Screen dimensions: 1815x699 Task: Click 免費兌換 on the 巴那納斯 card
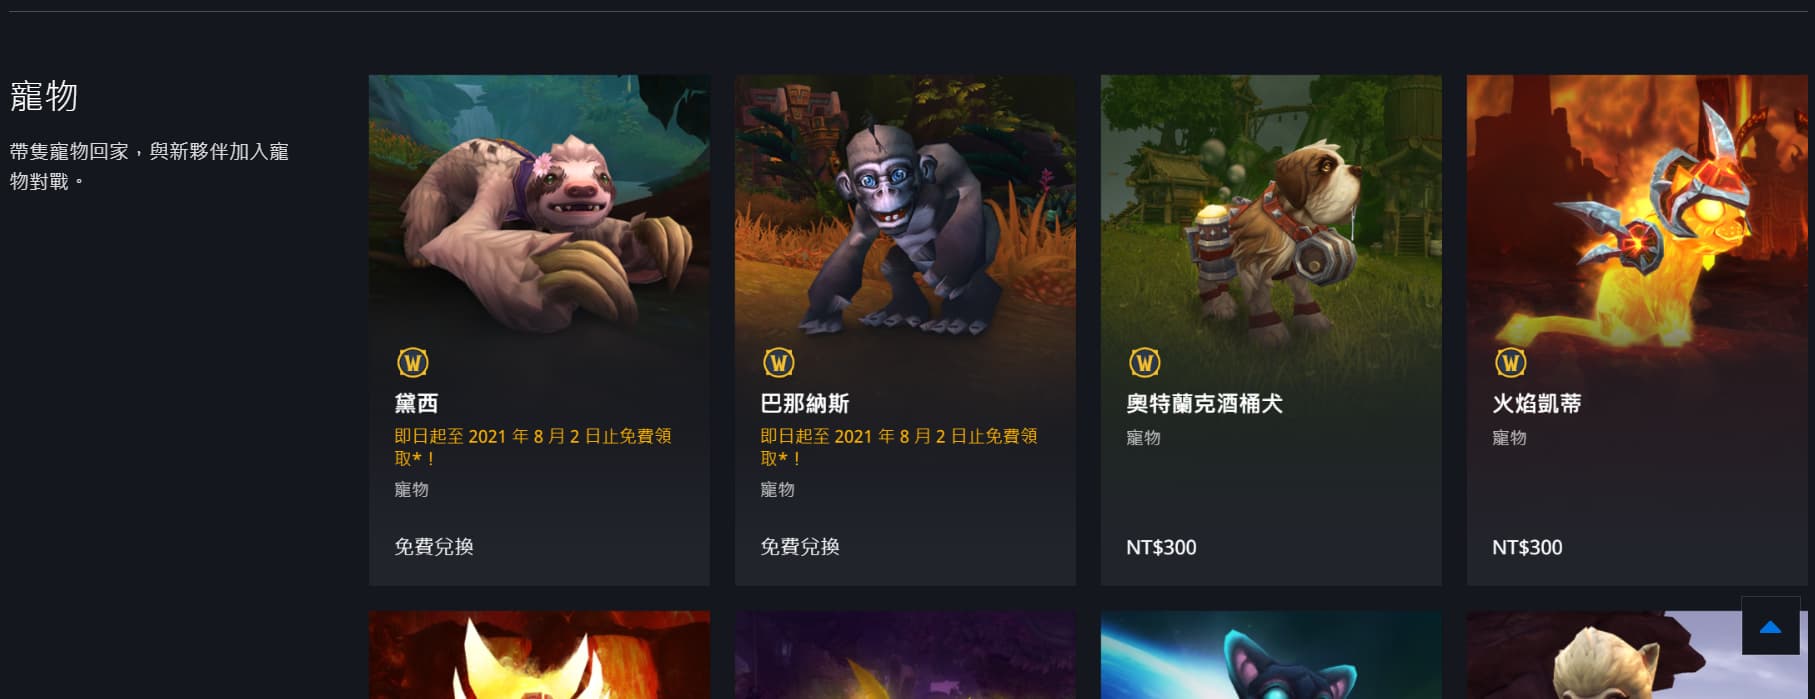(800, 546)
